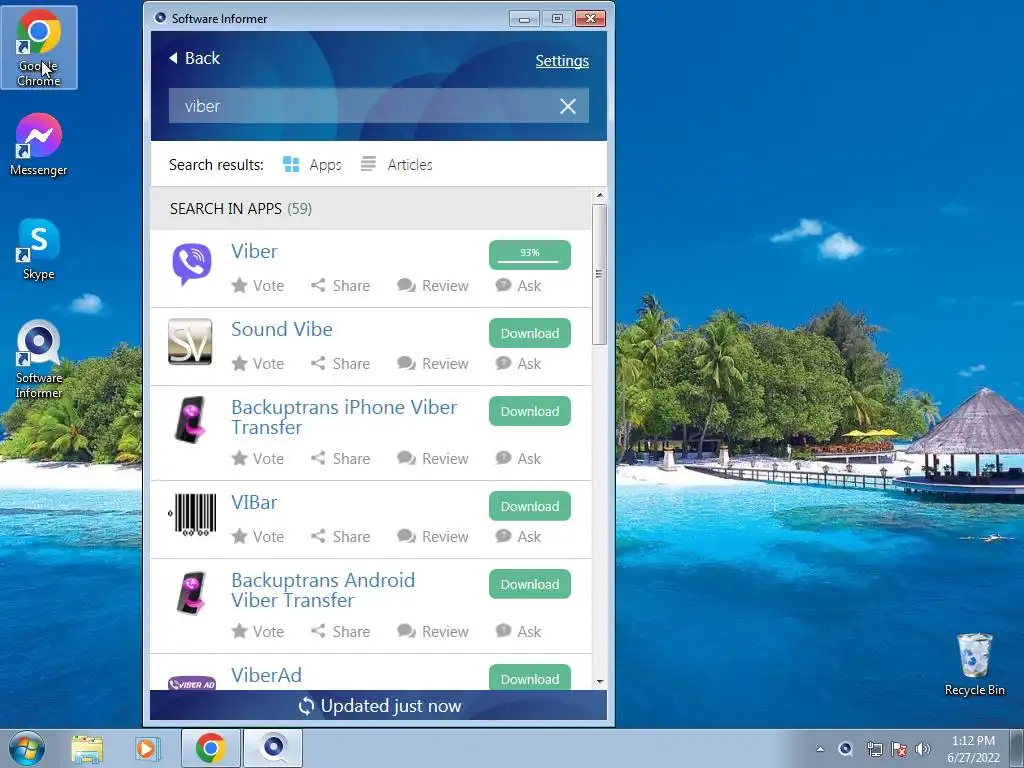The image size is (1024, 768).
Task: Open Windows Media Player taskbar icon
Action: (148, 749)
